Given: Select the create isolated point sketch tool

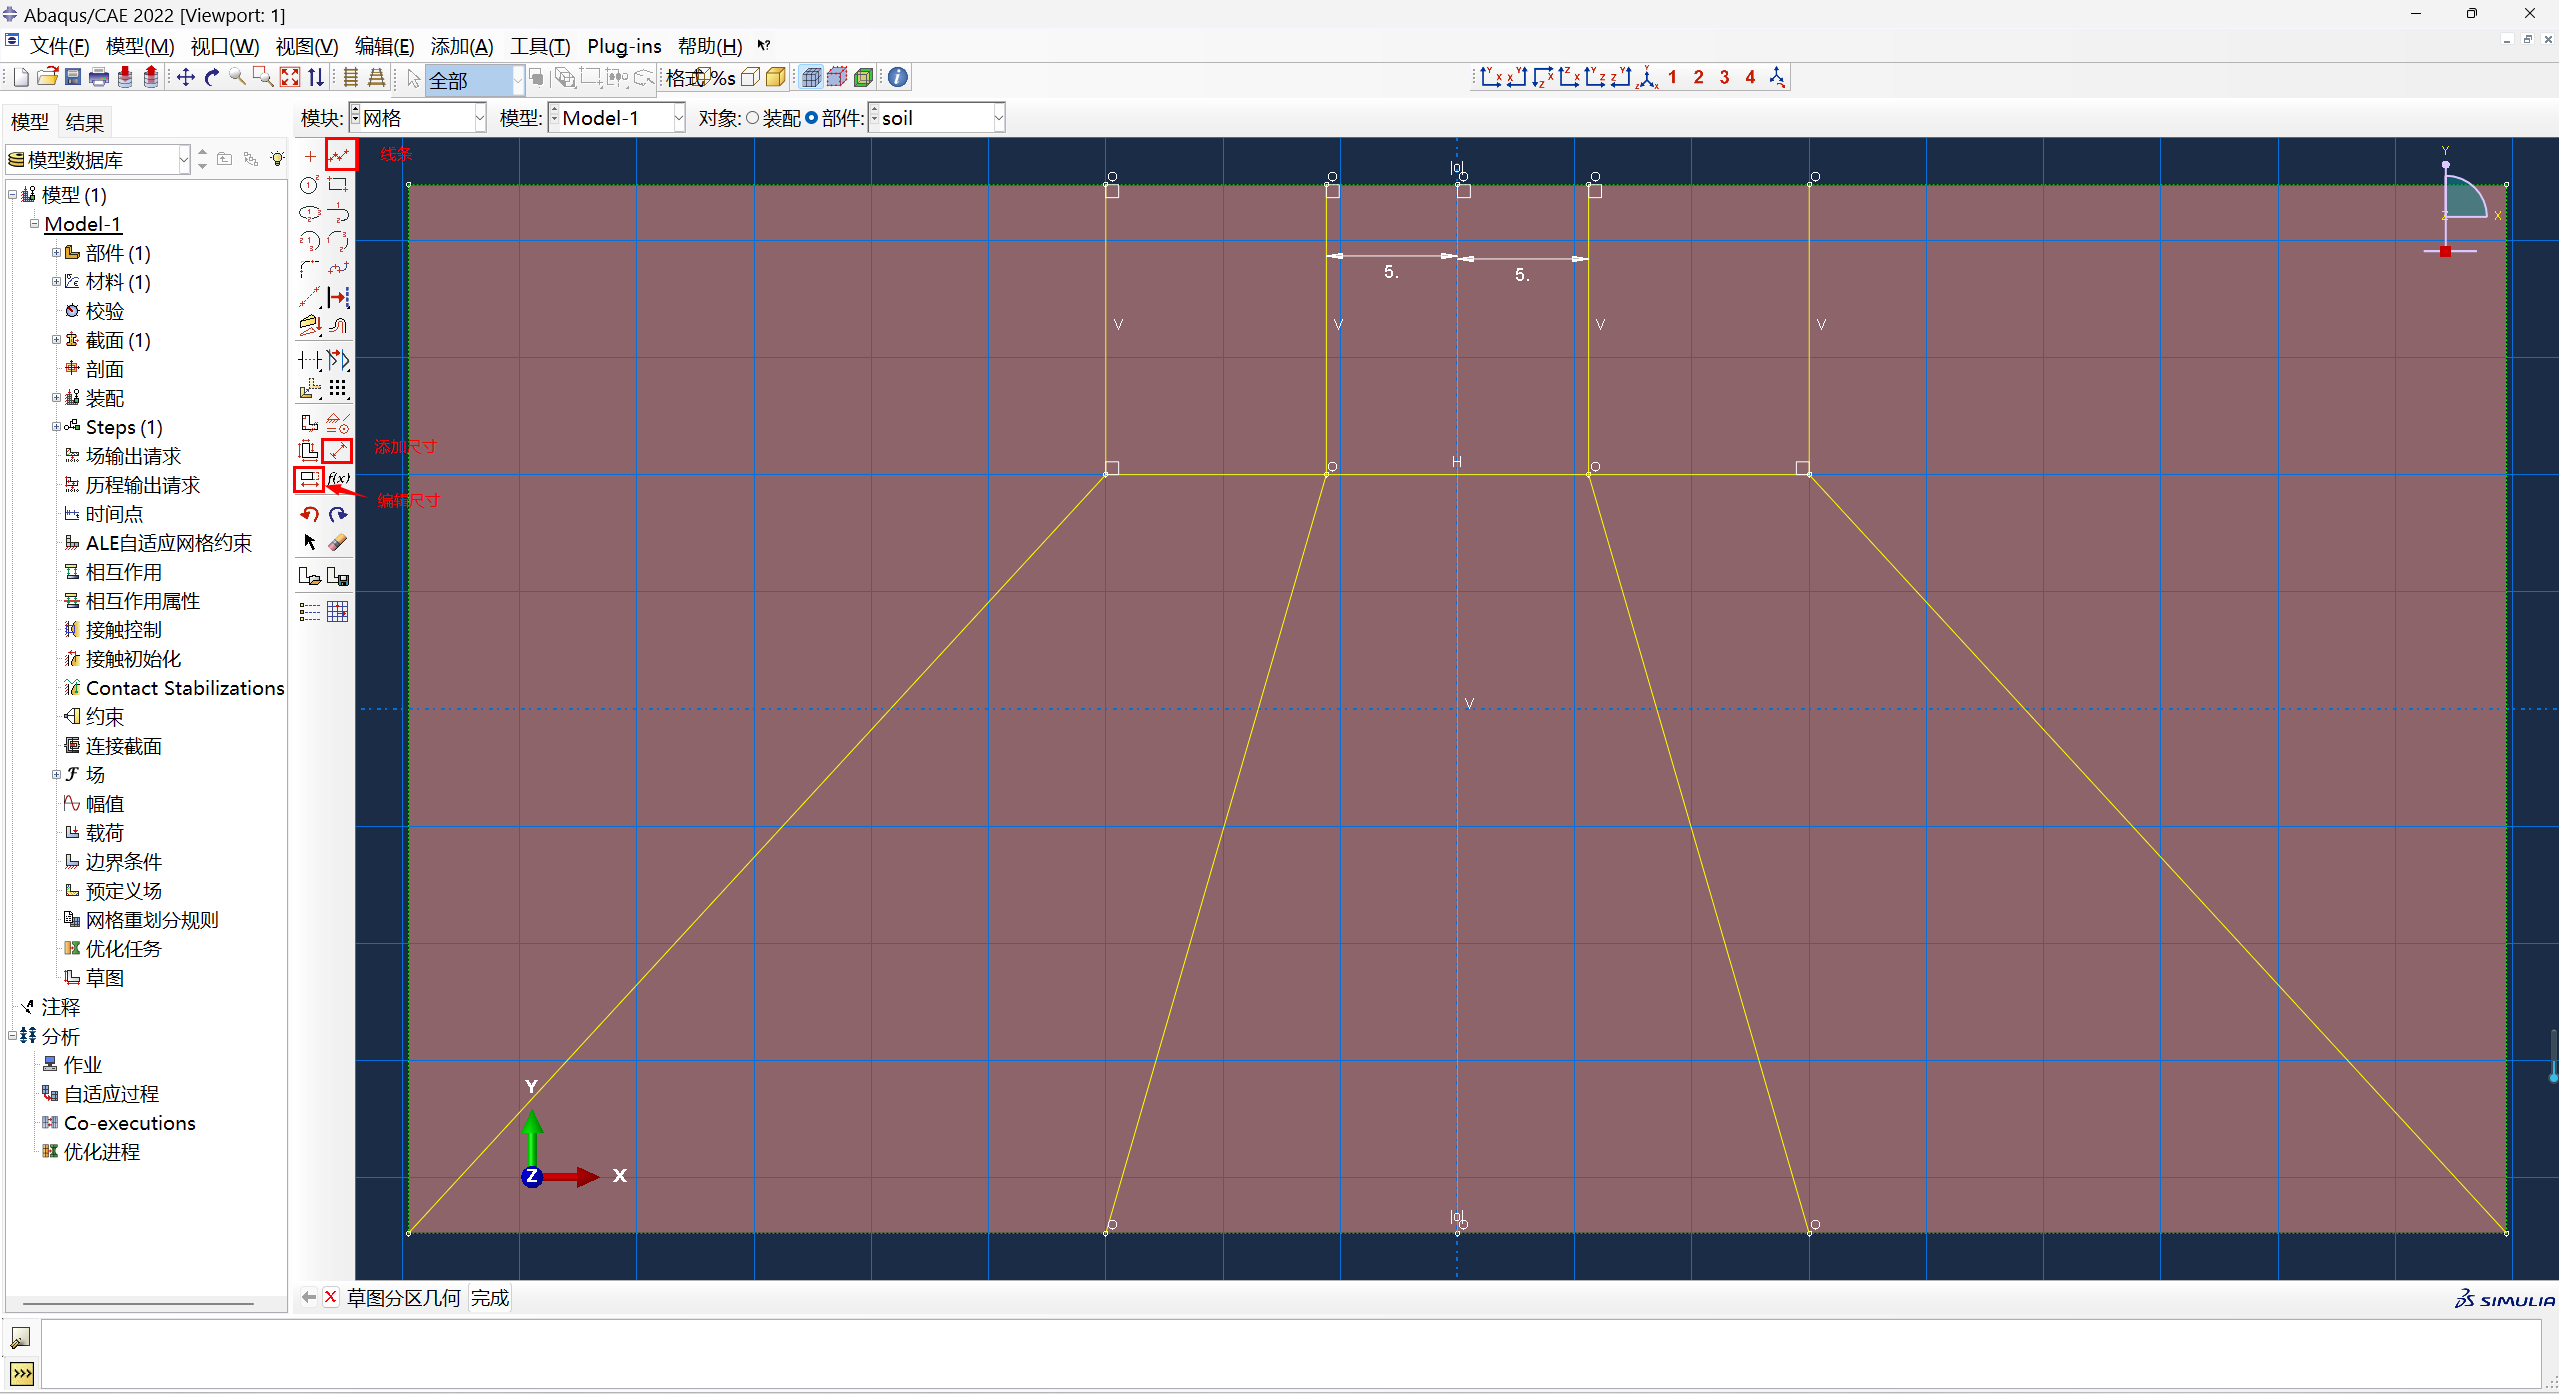Looking at the screenshot, I should click(310, 156).
